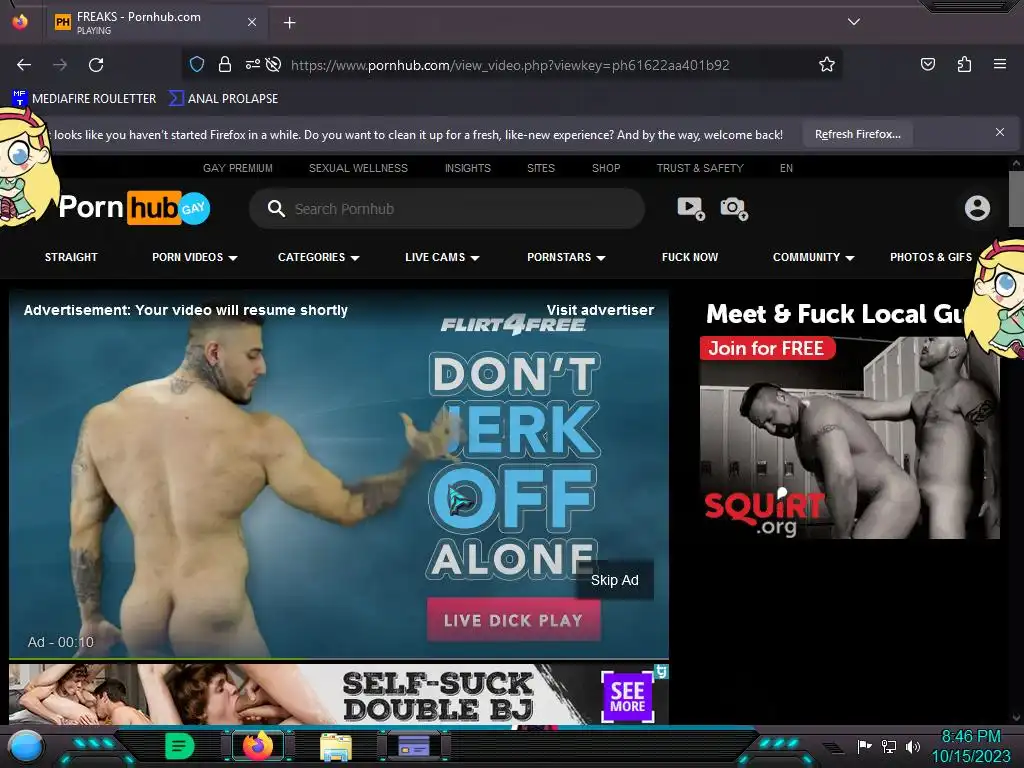Switch to Firefox on the taskbar
Screen dimensions: 1024x768
(258, 746)
